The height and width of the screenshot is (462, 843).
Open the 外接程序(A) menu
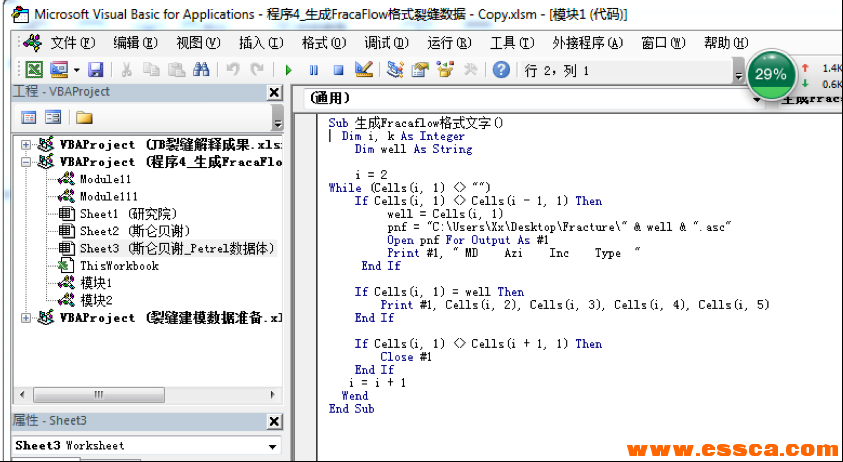pyautogui.click(x=588, y=42)
